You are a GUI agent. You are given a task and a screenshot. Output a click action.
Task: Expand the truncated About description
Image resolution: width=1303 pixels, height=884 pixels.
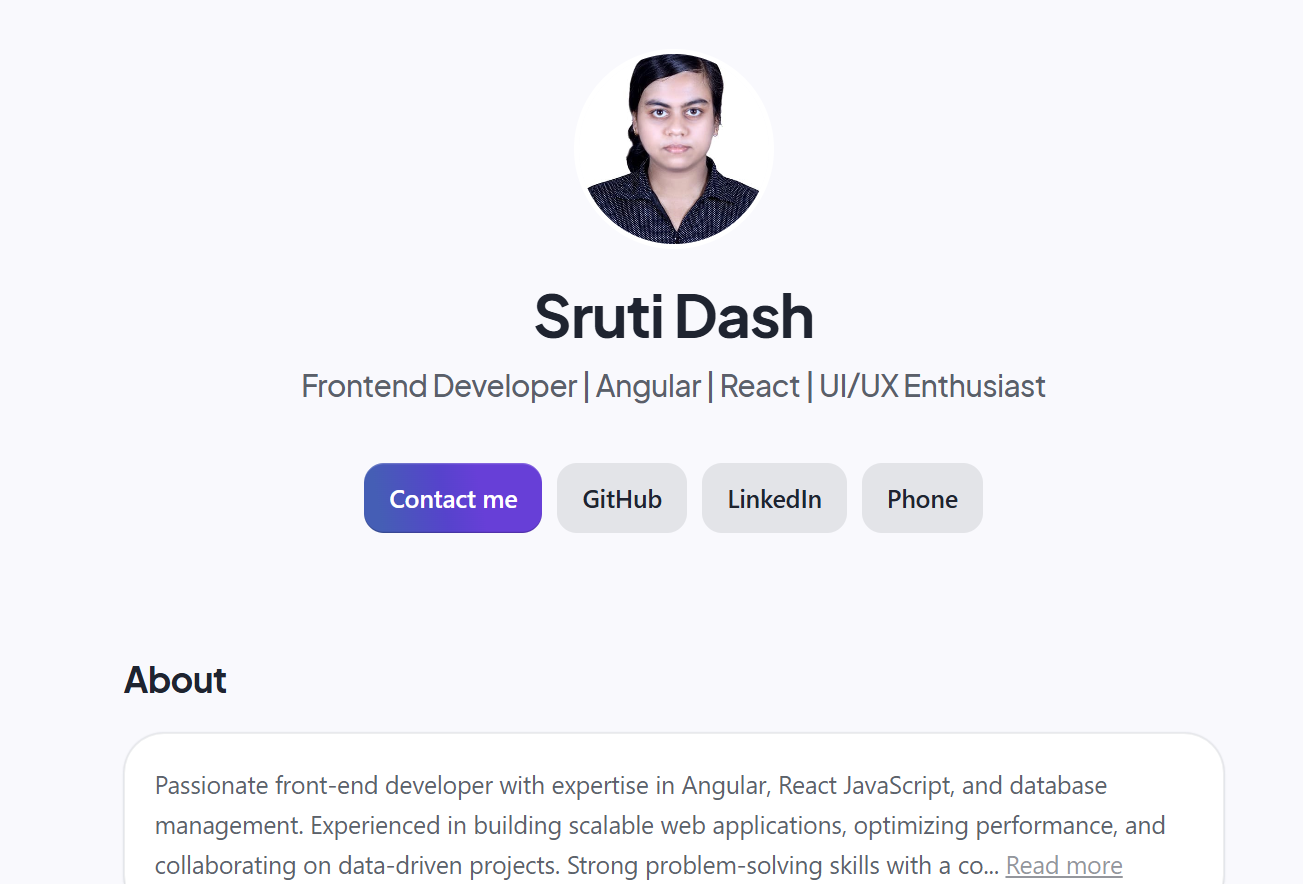[x=1063, y=865]
